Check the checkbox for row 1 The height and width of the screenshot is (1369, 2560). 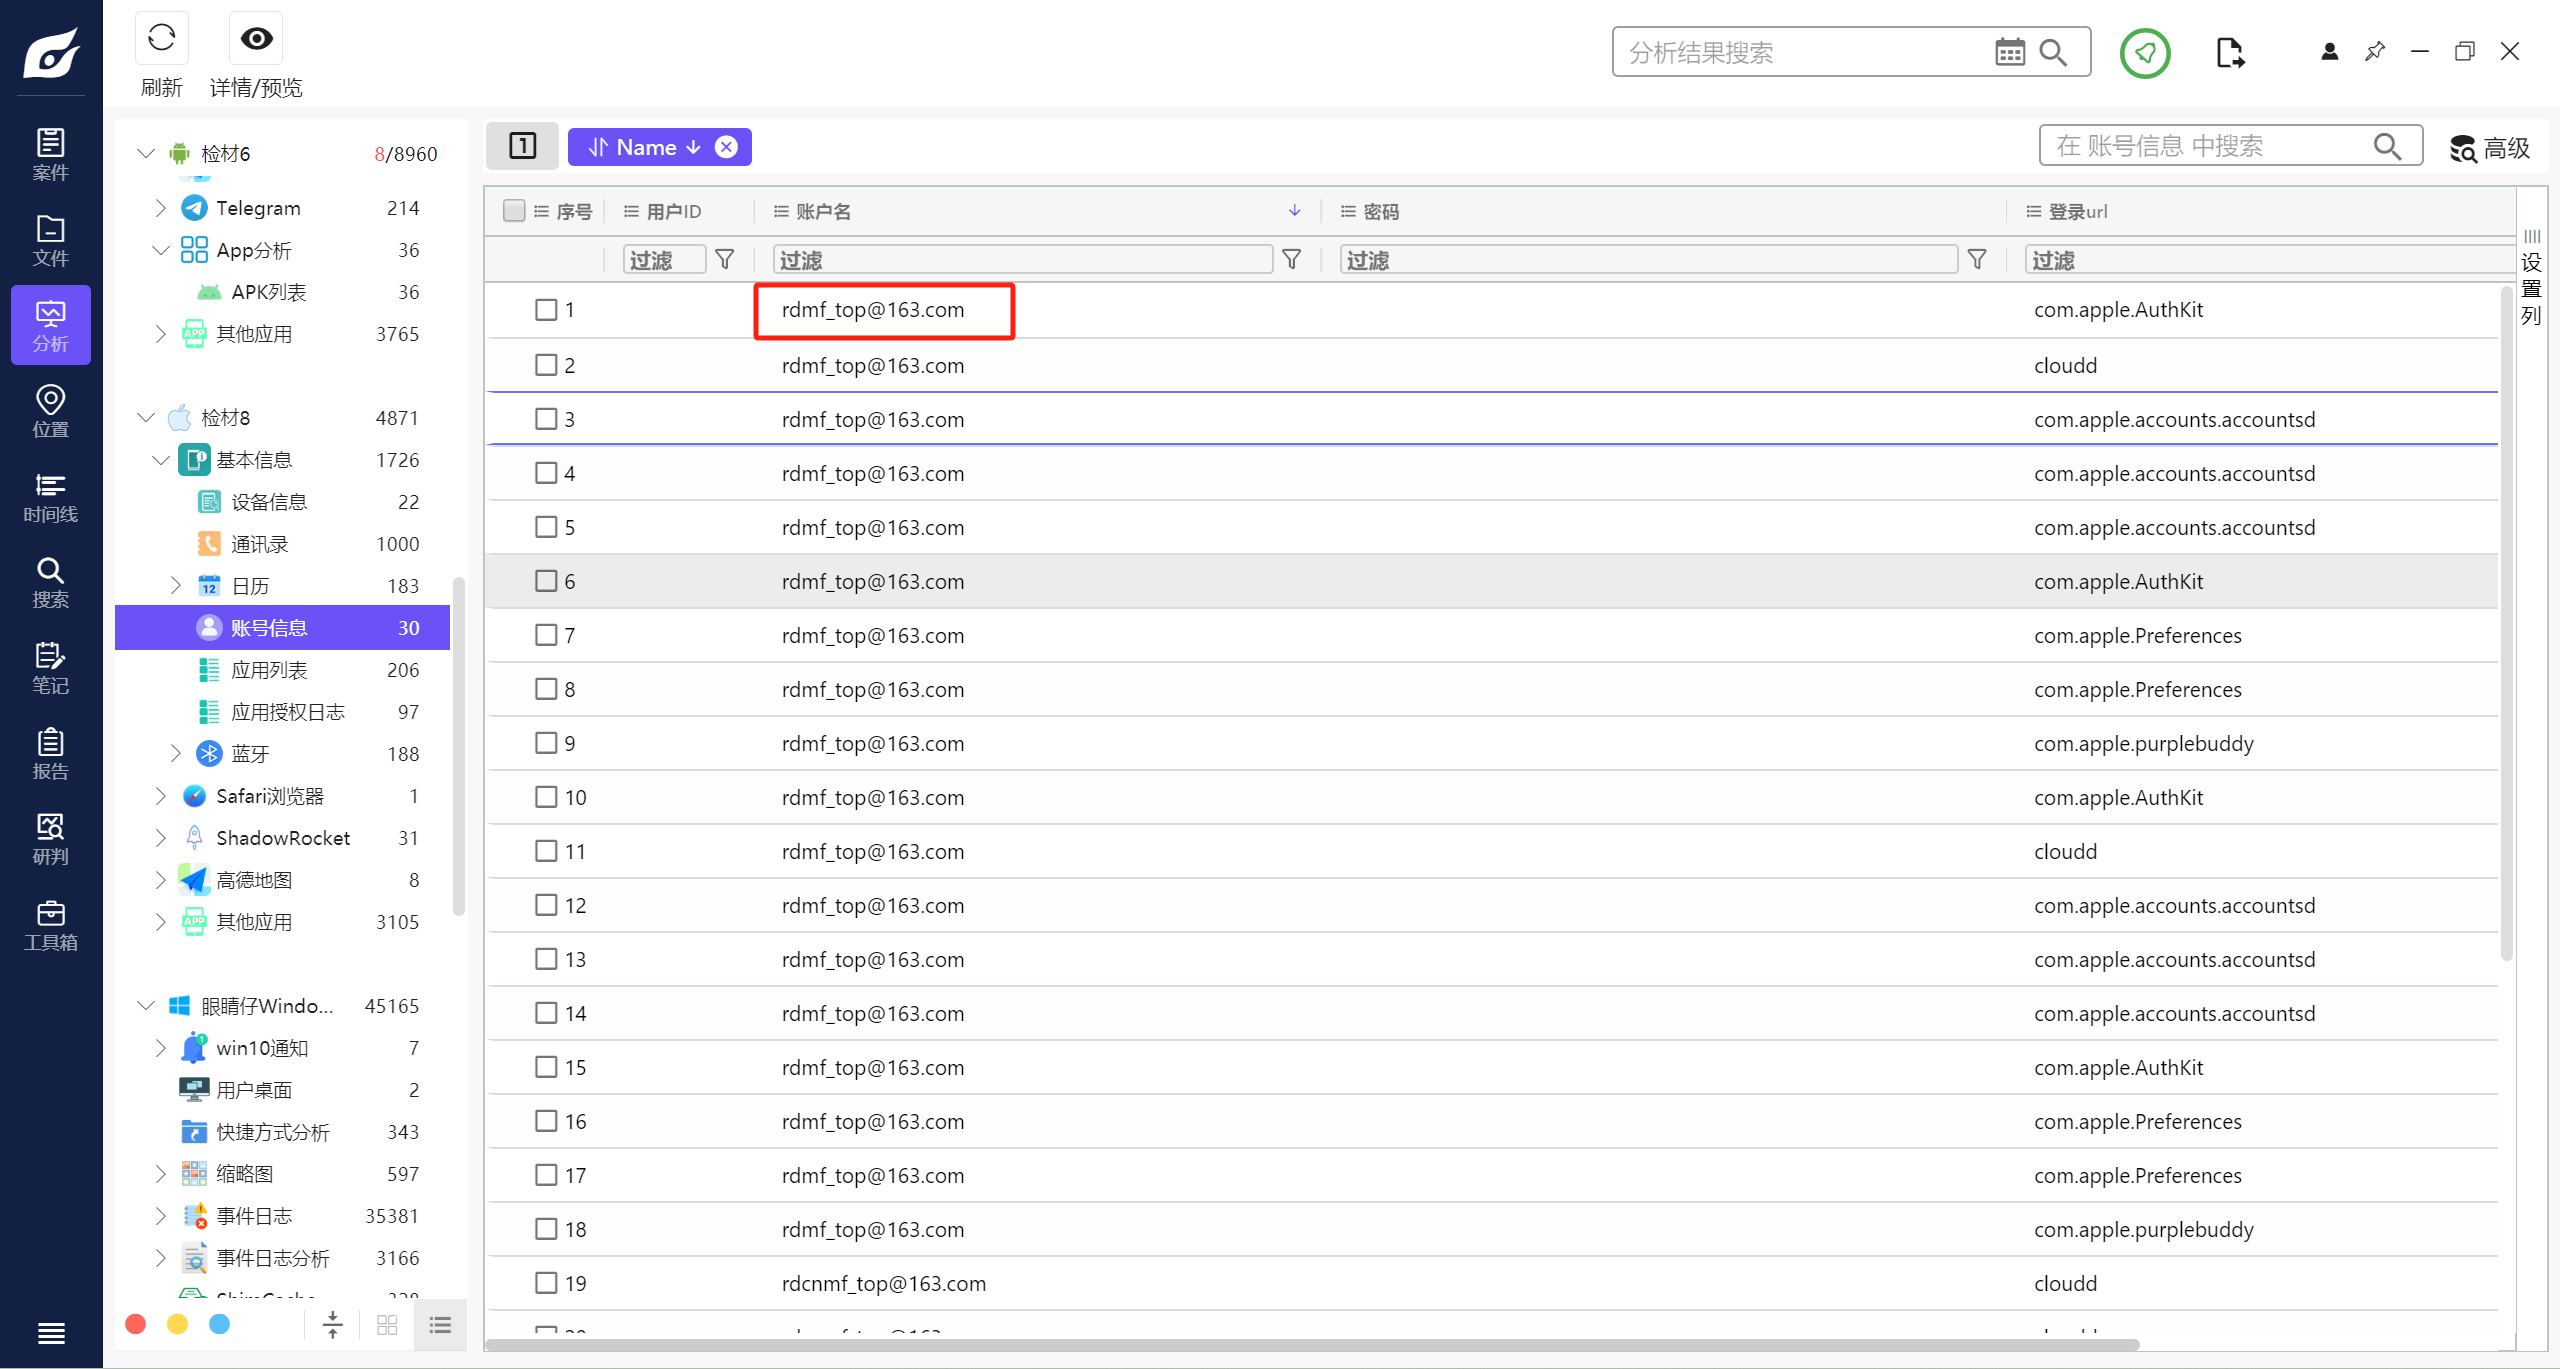tap(546, 310)
